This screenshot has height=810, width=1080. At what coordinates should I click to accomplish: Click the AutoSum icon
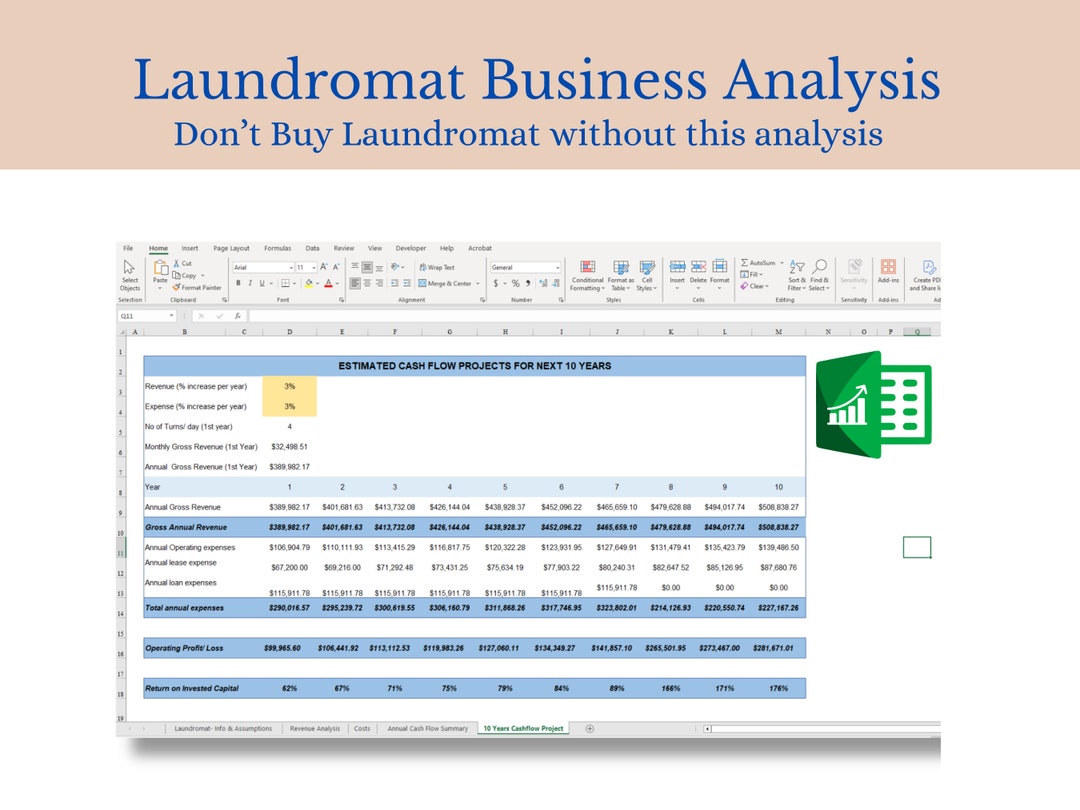point(745,262)
